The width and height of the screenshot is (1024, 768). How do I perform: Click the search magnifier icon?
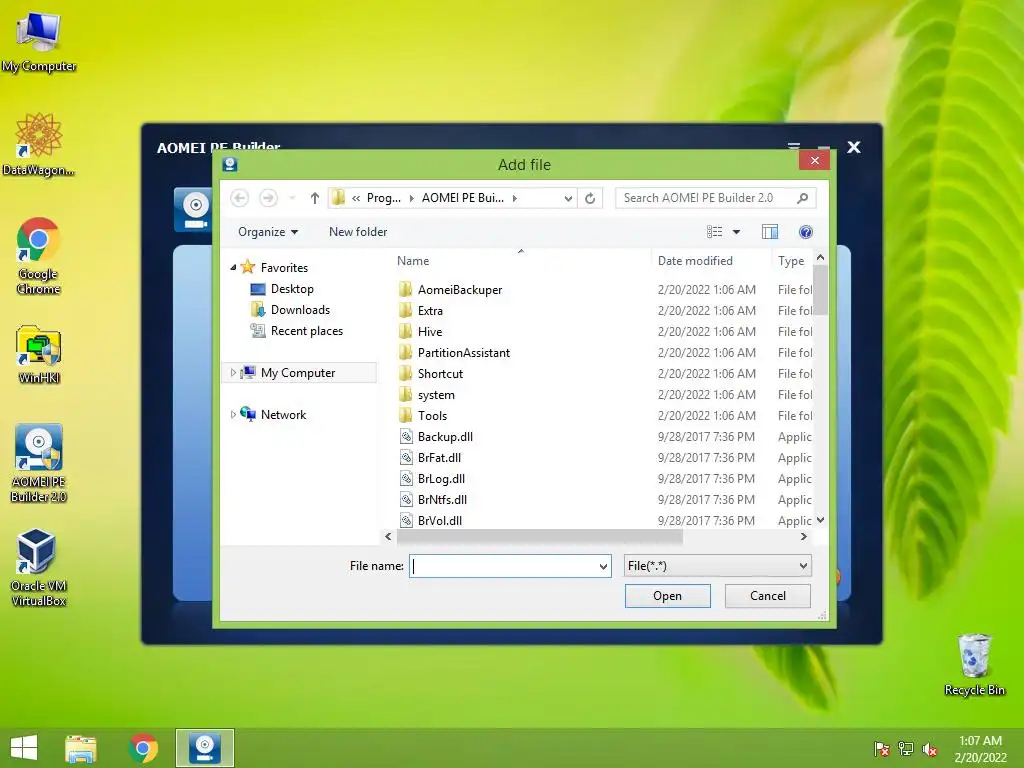click(803, 198)
